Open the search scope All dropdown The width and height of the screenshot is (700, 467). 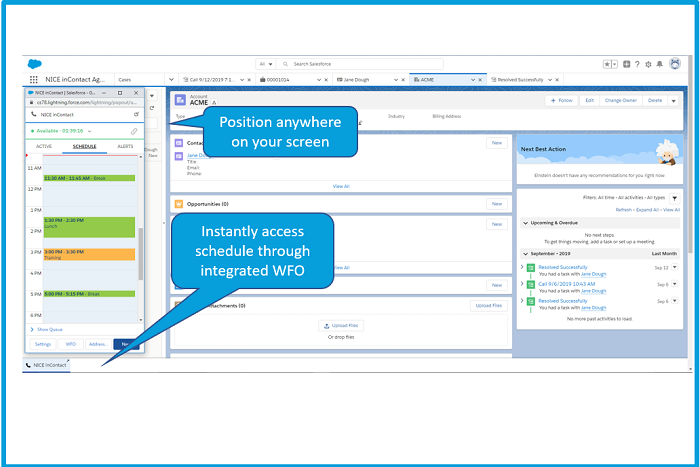265,63
